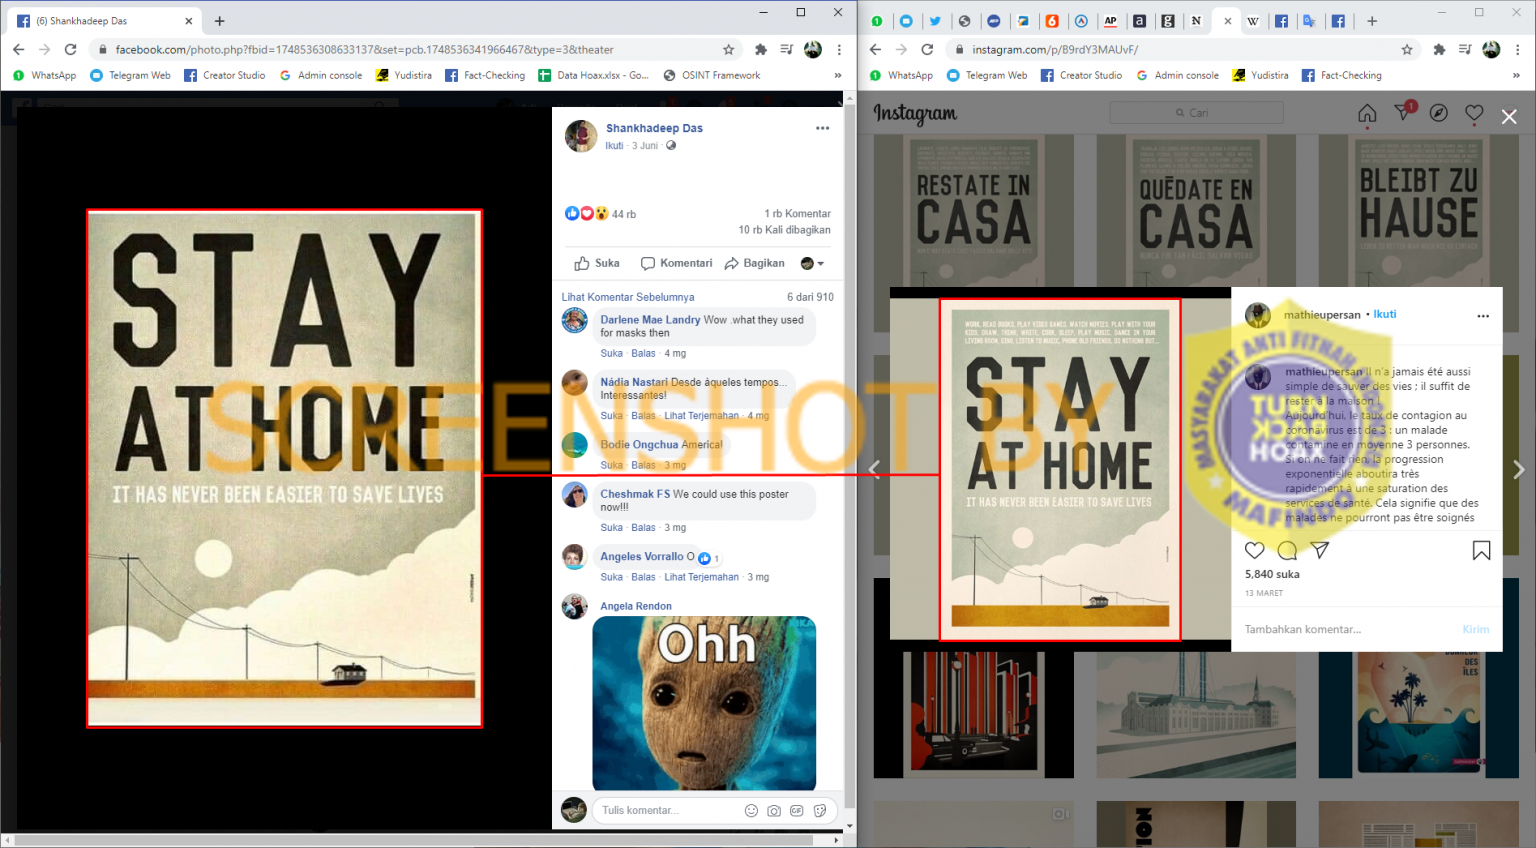Reload the Facebook page in left window

(70, 49)
